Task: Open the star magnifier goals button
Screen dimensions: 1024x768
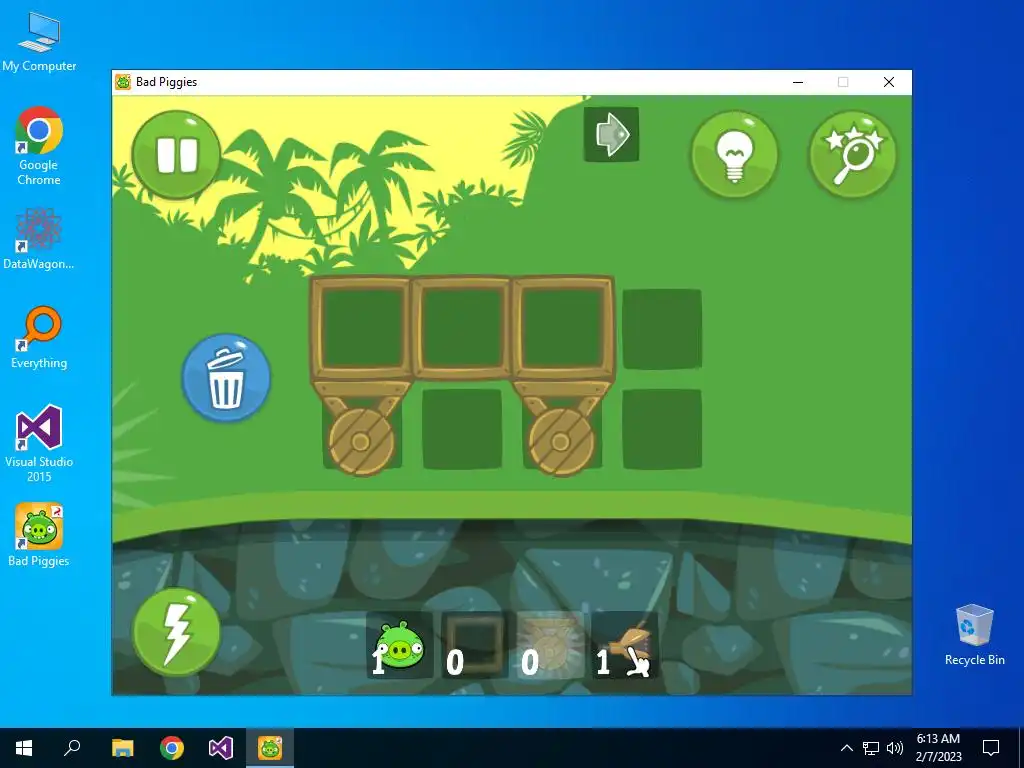Action: (x=852, y=155)
